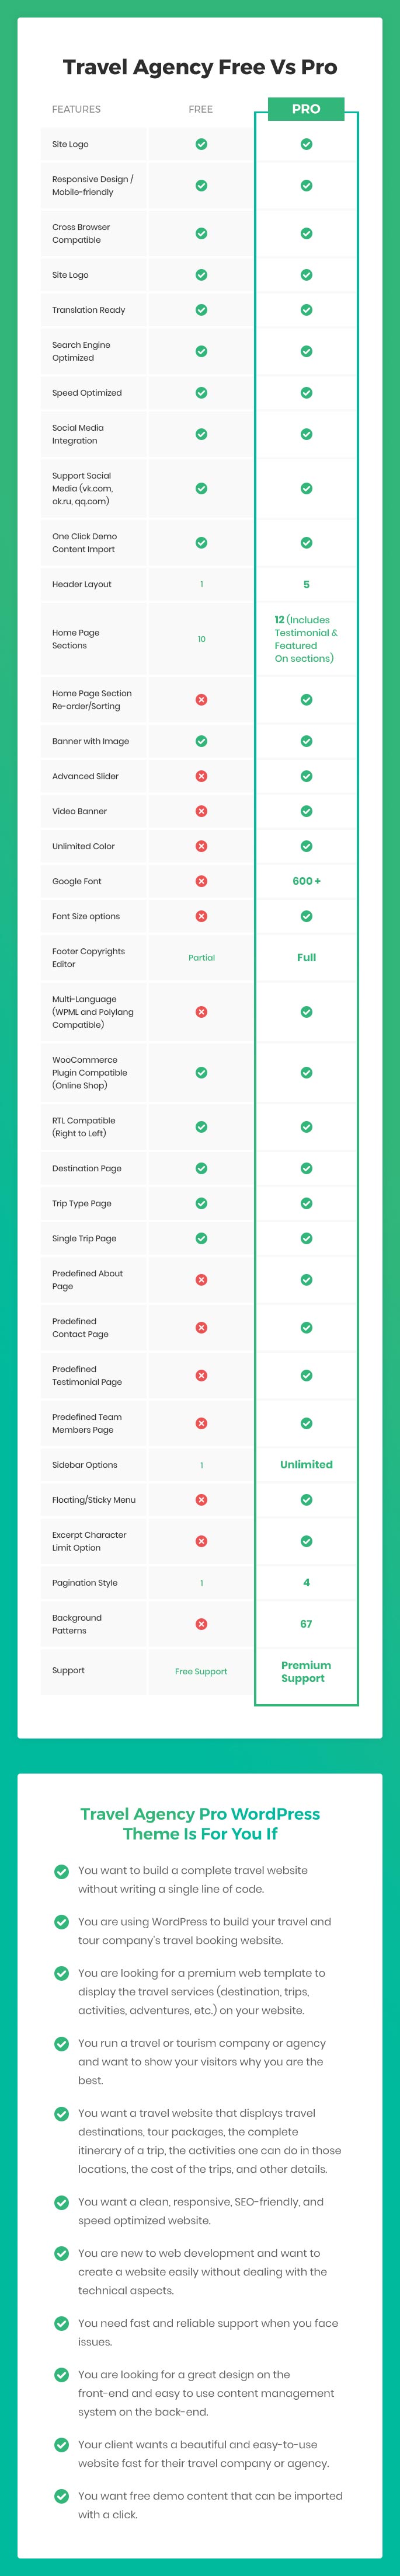The width and height of the screenshot is (400, 2576).
Task: Click the Pro check for Font Size options
Action: [306, 916]
